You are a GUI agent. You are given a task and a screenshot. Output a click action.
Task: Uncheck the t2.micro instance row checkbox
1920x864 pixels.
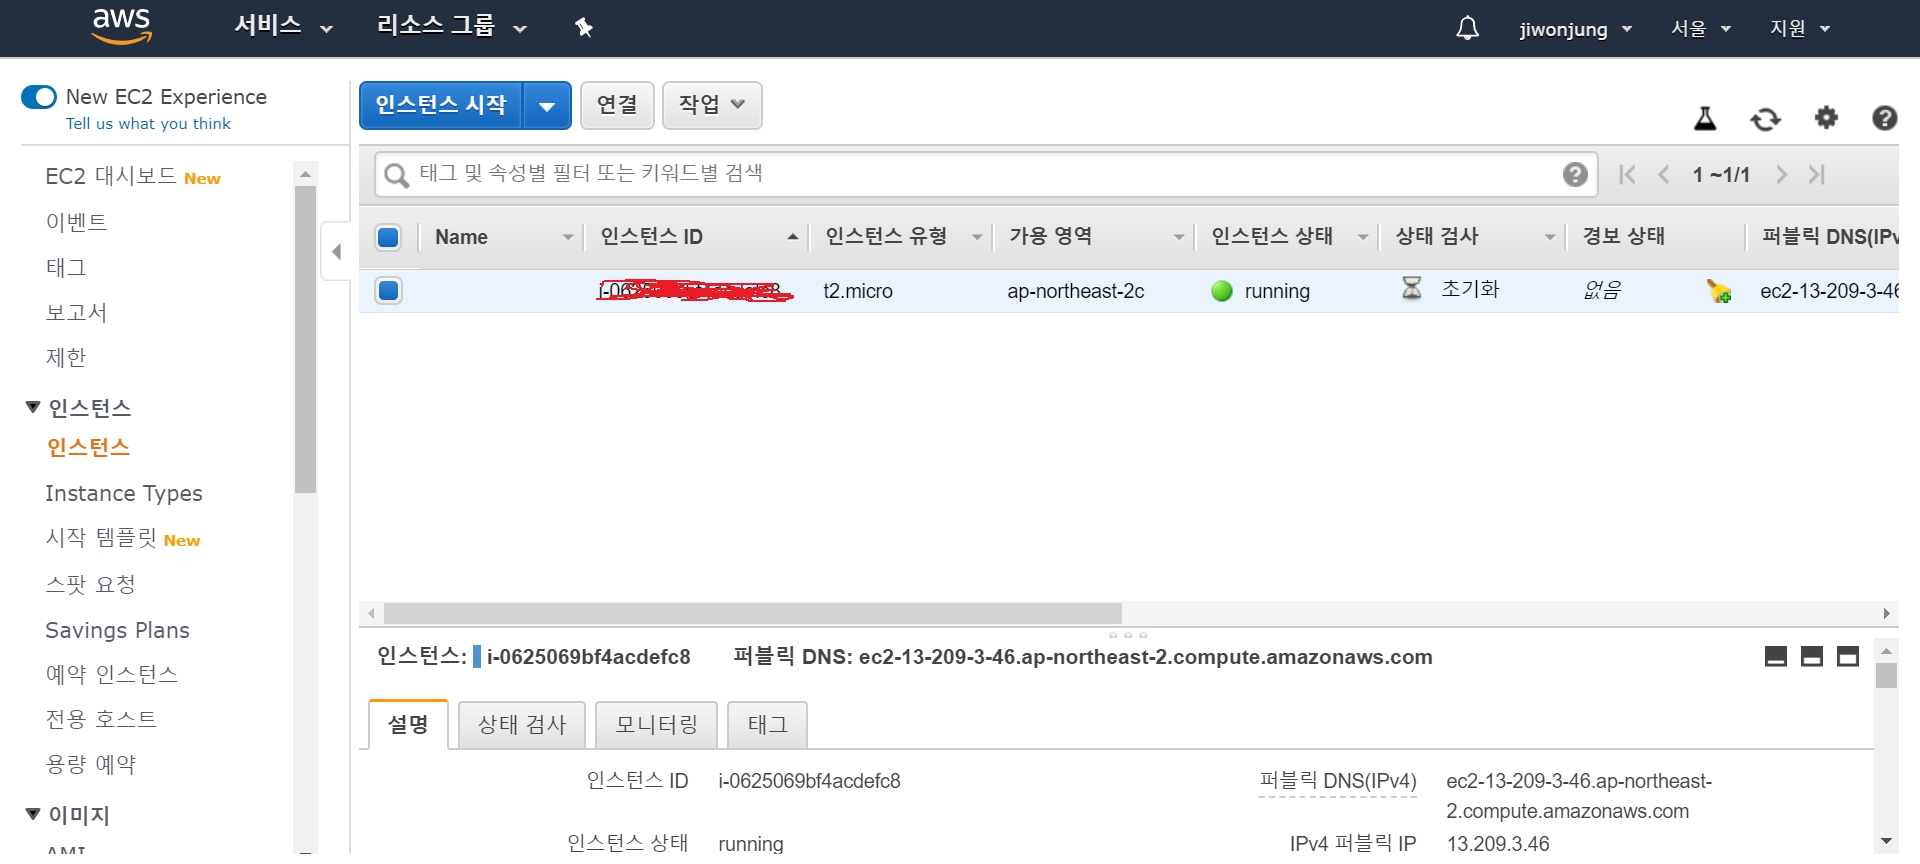coord(388,291)
